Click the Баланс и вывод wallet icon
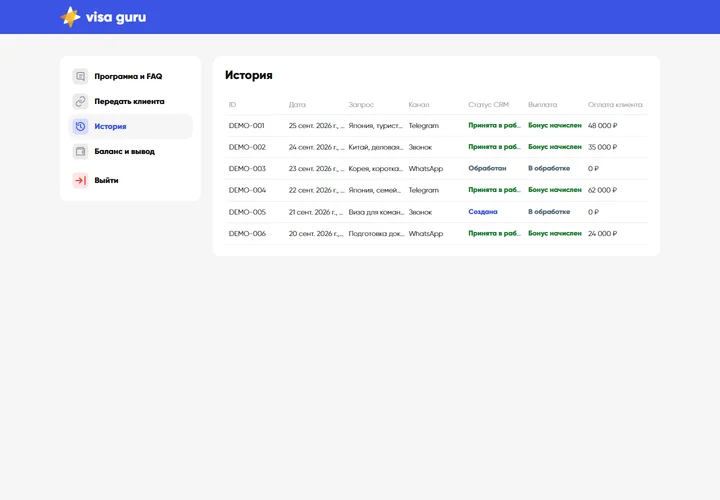 (80, 151)
